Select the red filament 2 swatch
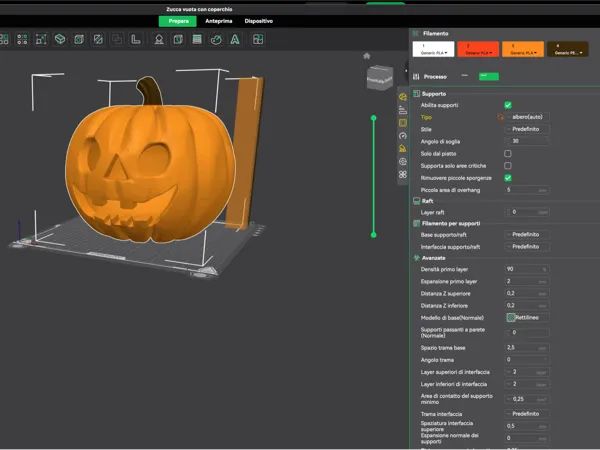Viewport: 600px width, 450px height. coord(478,49)
